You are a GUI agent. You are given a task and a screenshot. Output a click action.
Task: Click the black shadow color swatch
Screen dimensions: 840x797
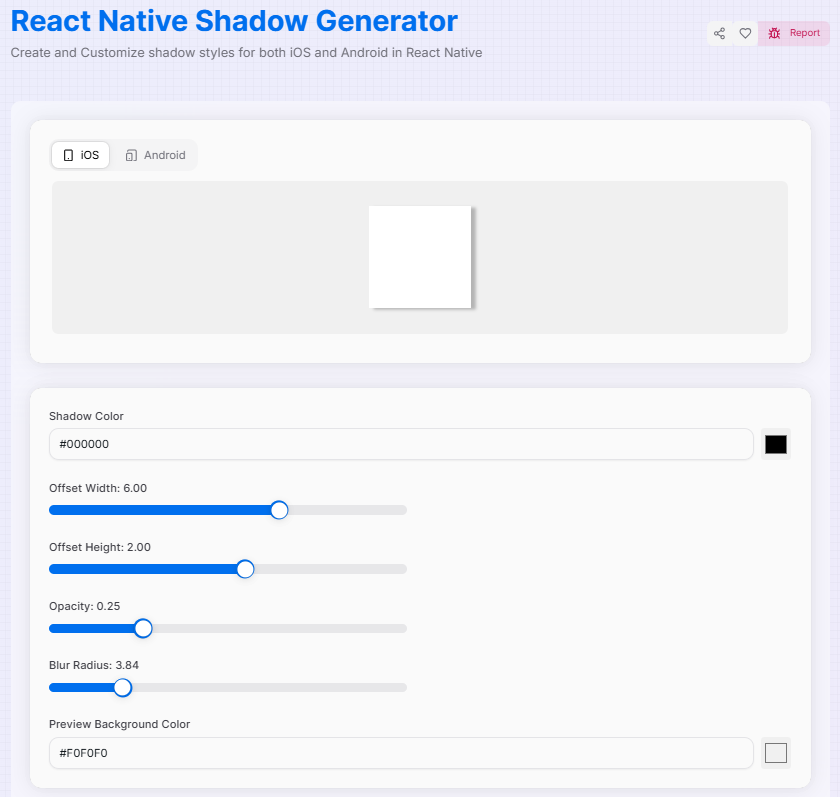click(776, 444)
